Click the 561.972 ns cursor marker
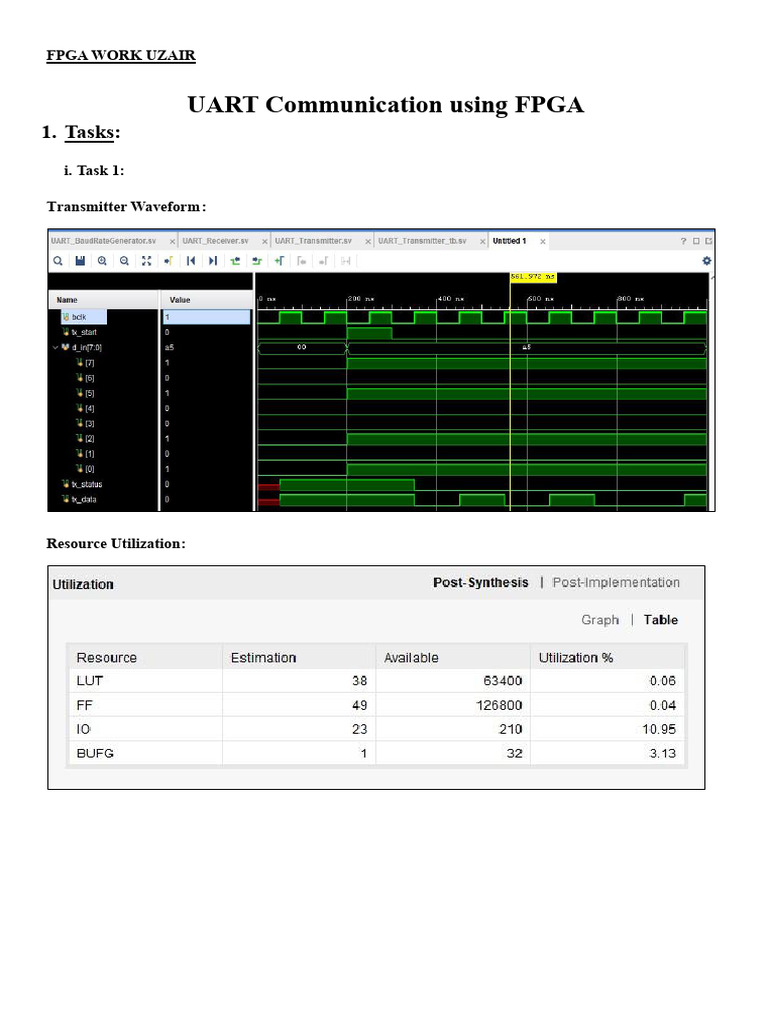768x1024 pixels. (533, 277)
